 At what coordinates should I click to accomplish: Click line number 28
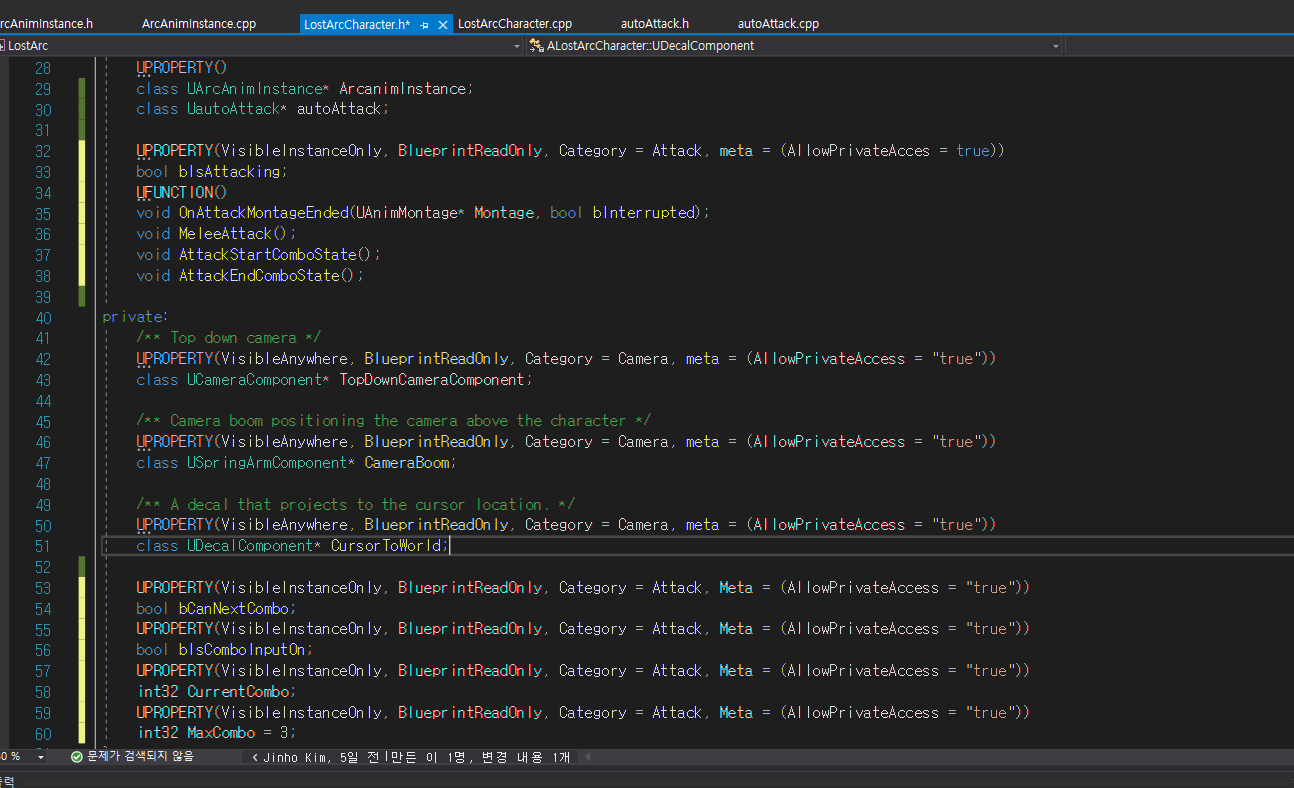(42, 68)
